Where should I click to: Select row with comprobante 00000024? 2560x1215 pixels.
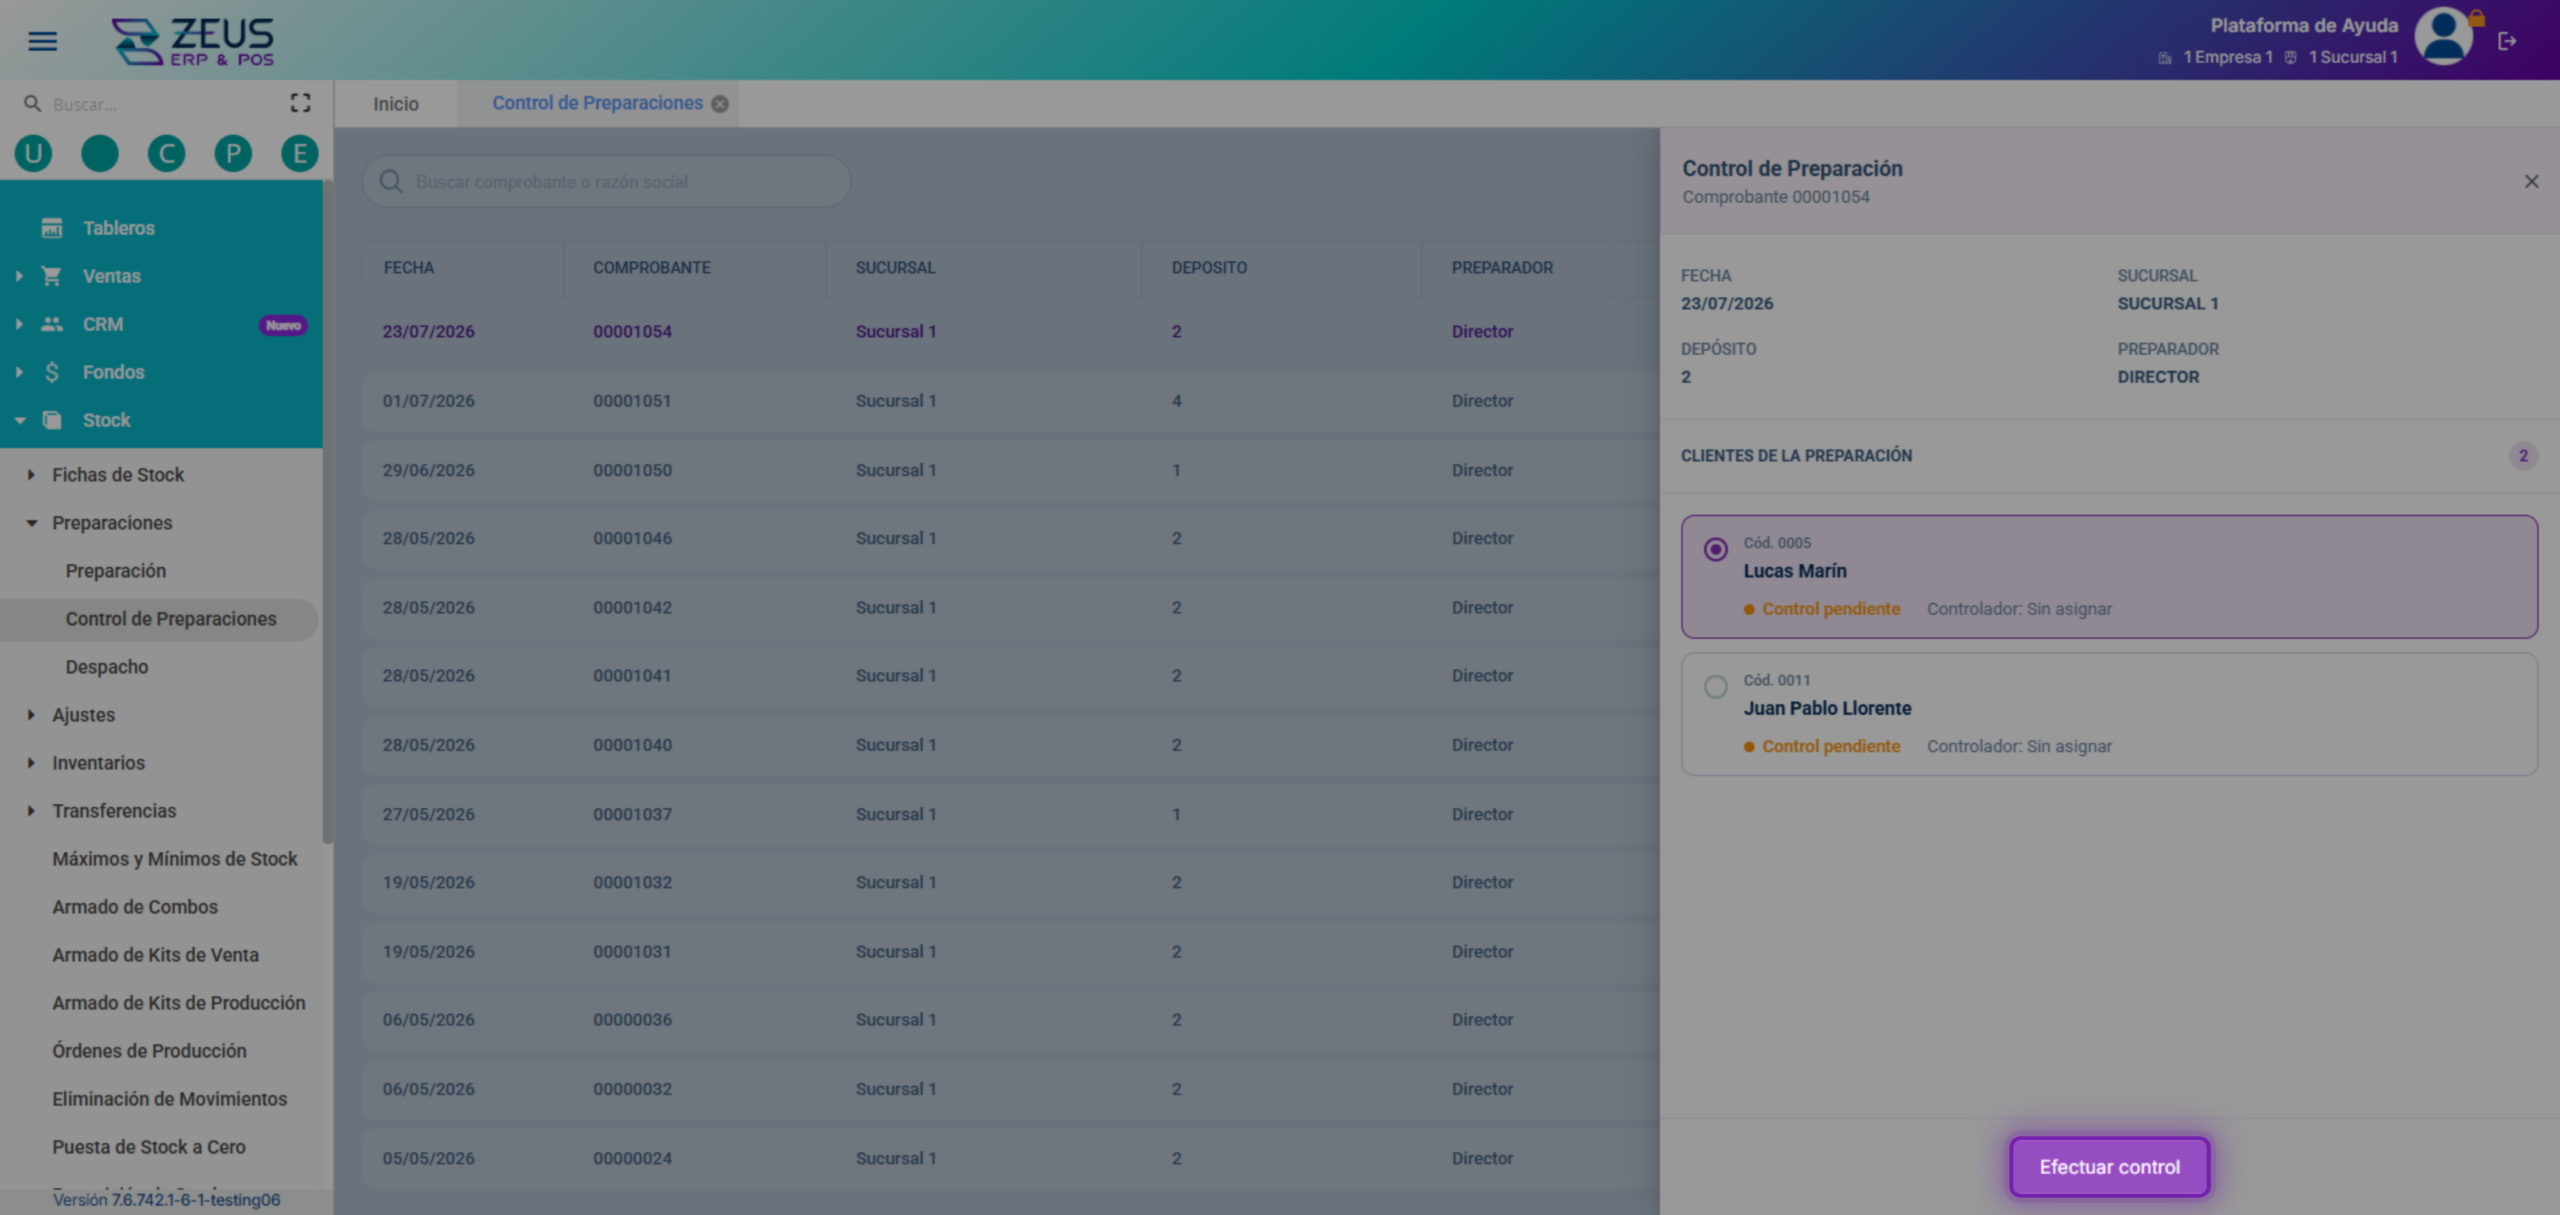[x=1010, y=1158]
